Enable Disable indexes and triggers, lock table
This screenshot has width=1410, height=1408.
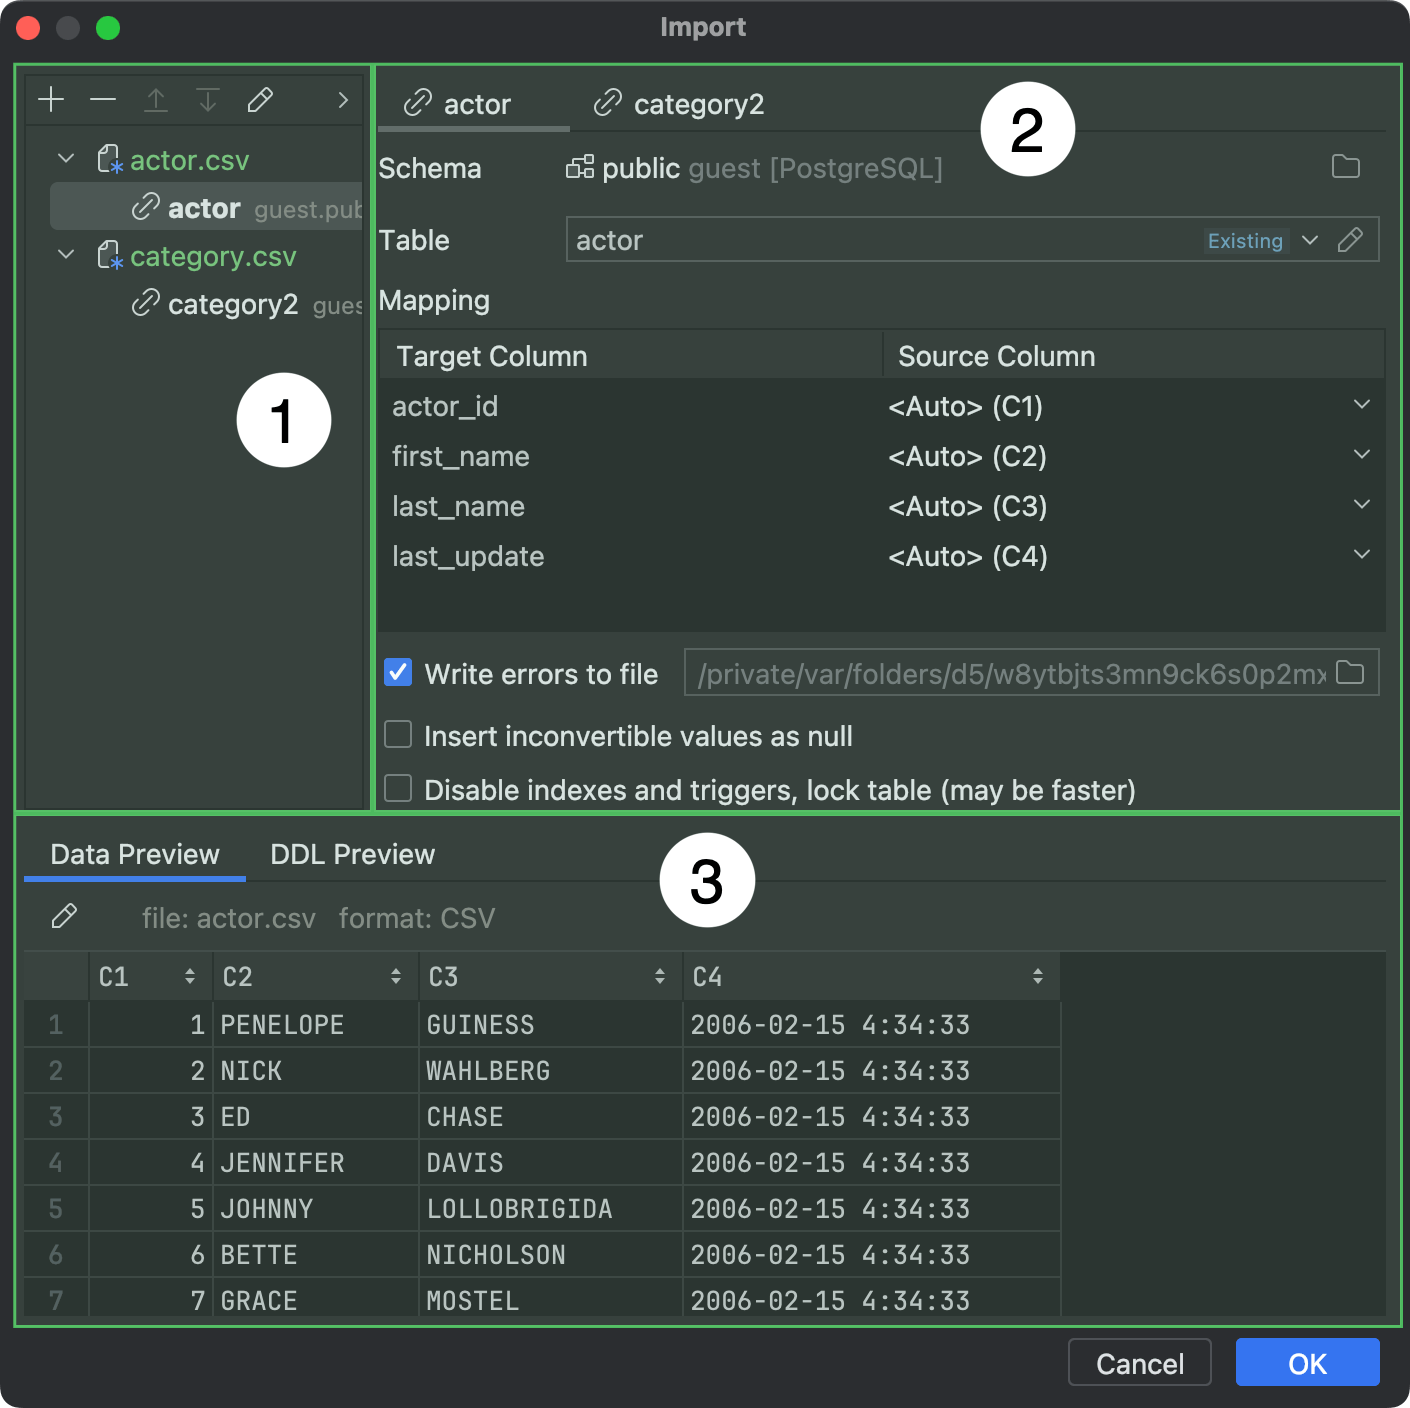coord(397,788)
